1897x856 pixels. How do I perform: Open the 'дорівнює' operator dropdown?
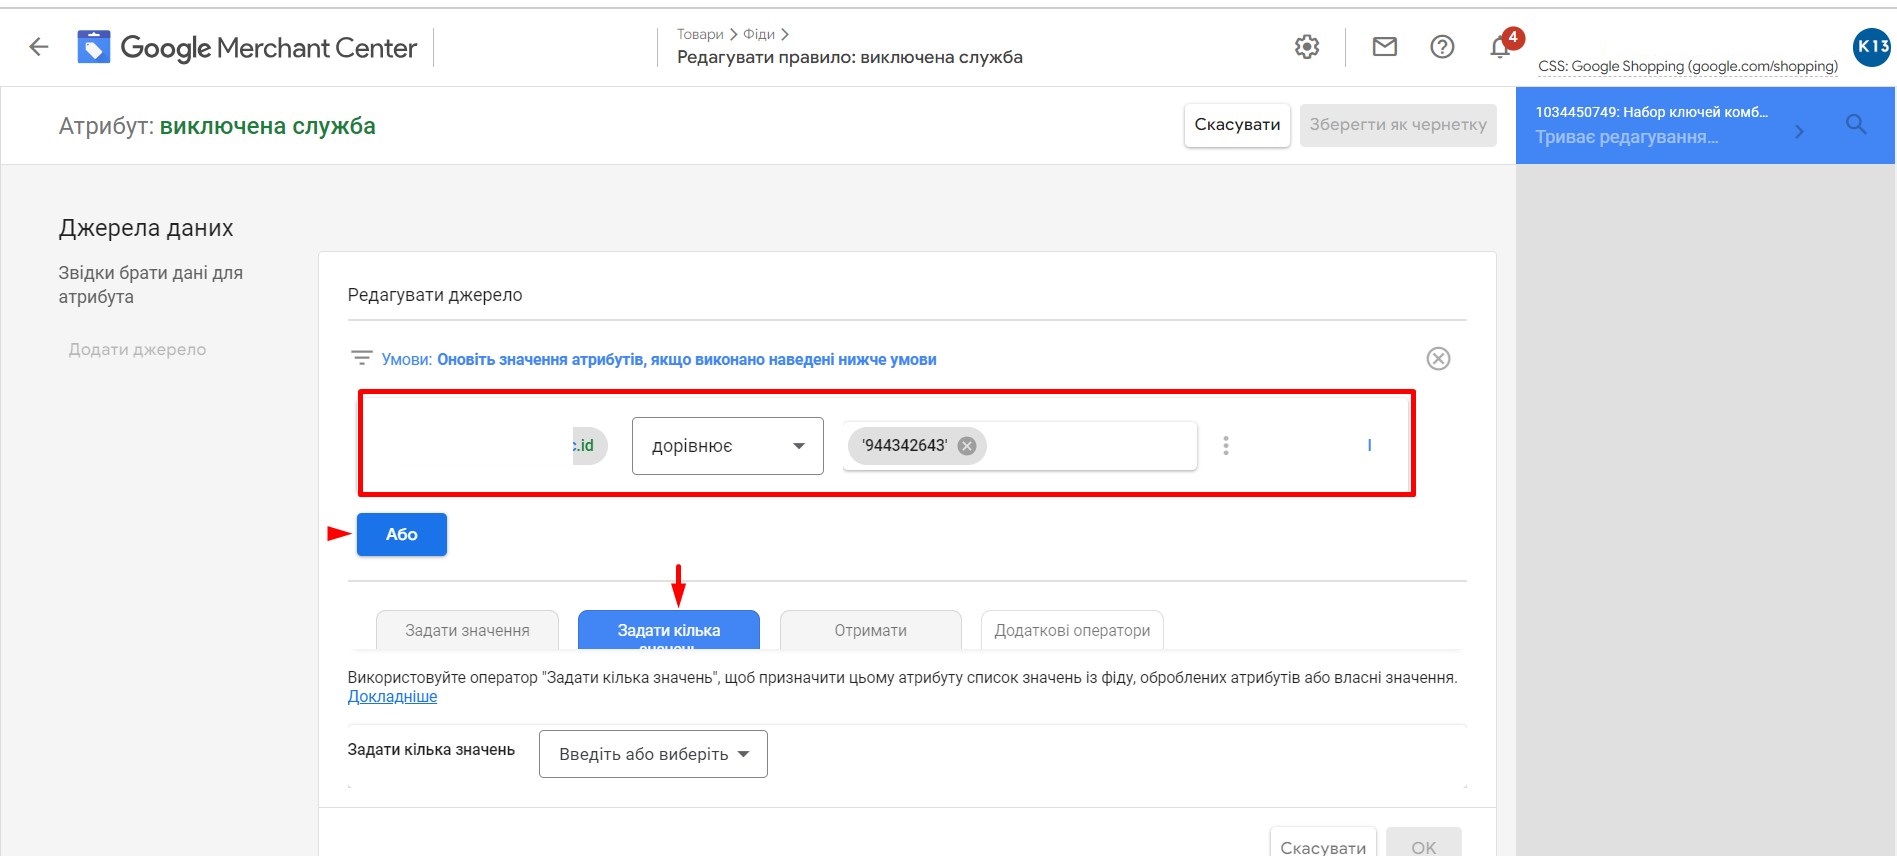[x=728, y=446]
